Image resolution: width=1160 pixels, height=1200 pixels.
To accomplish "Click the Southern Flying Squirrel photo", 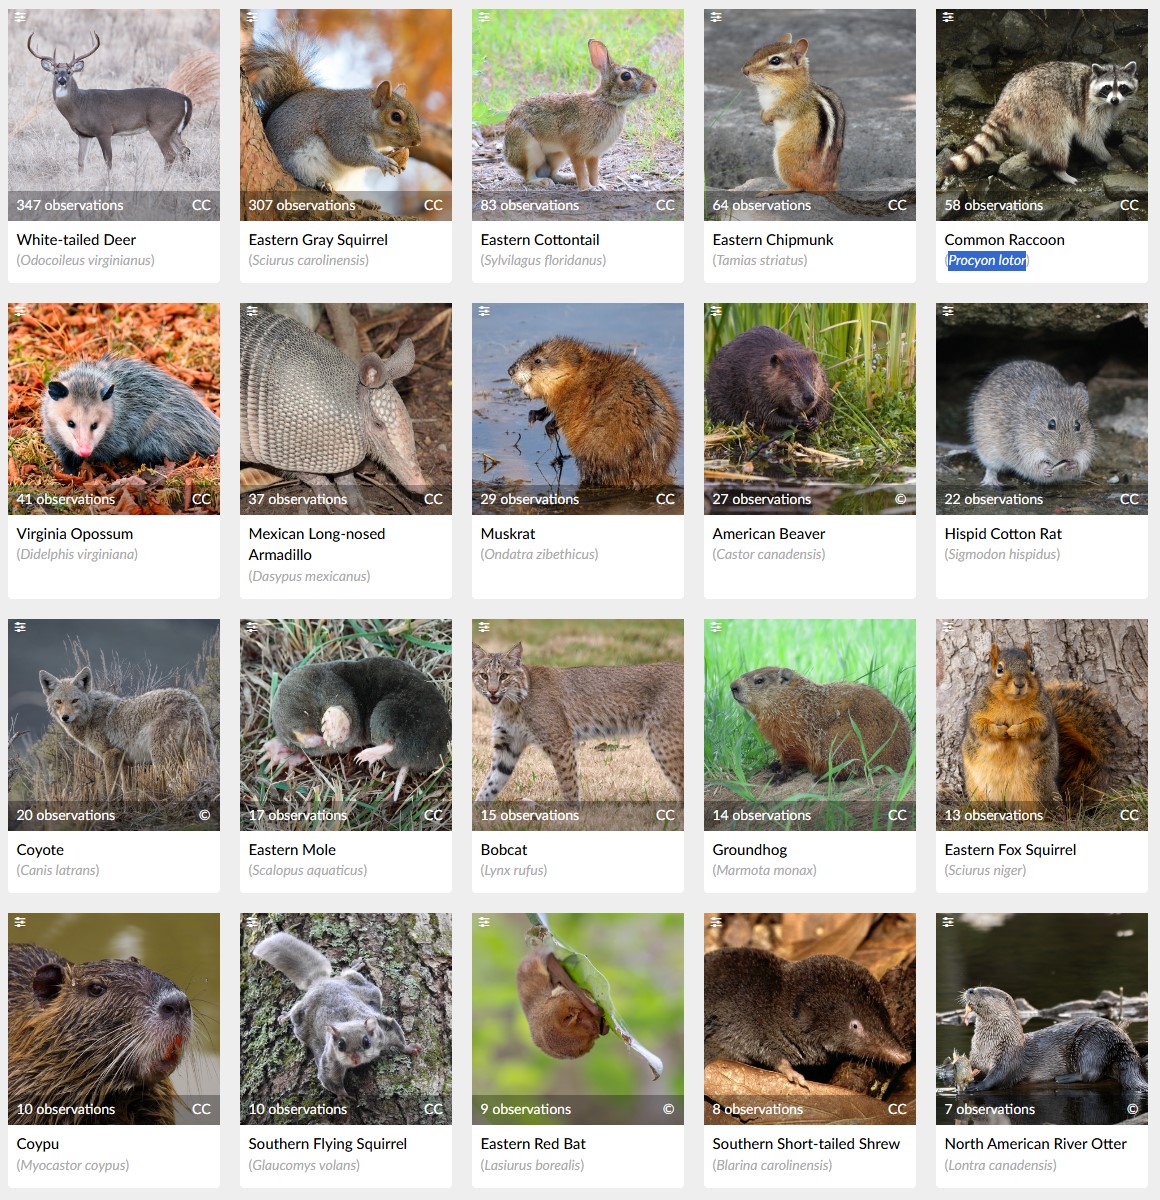I will tap(346, 1019).
